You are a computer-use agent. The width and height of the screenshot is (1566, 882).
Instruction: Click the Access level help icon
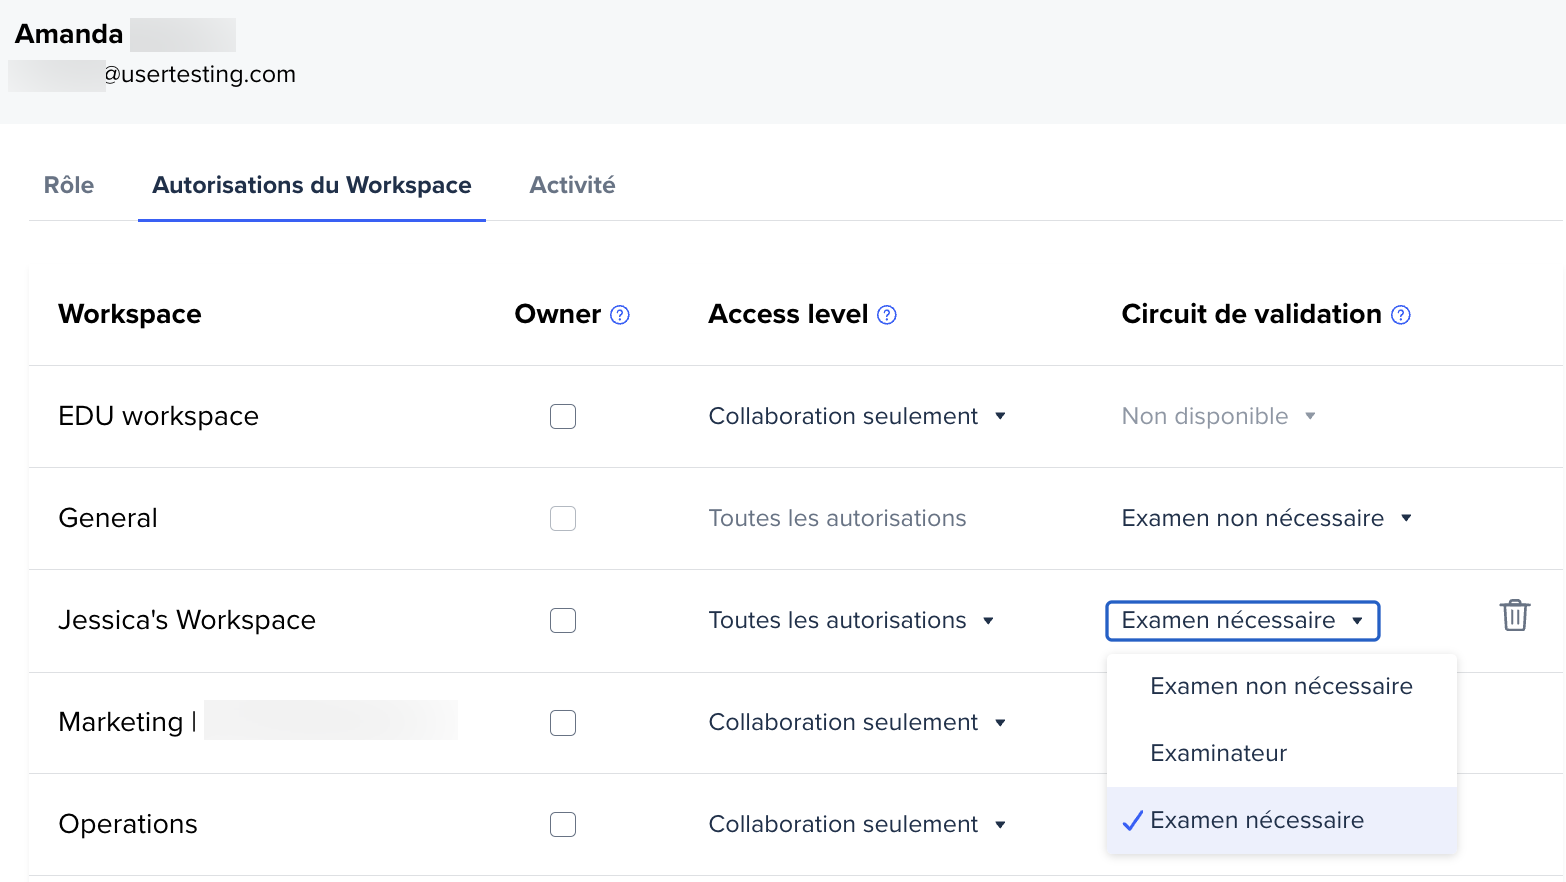(x=887, y=315)
